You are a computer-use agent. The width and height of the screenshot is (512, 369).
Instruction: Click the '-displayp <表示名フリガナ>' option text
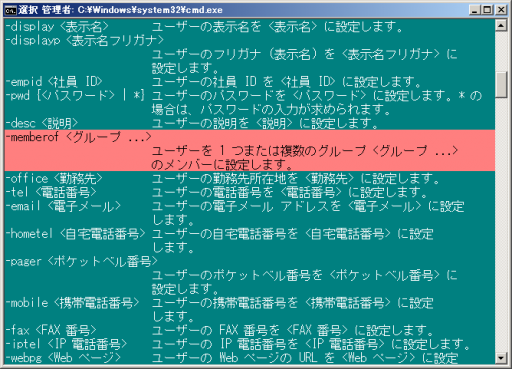[85, 41]
